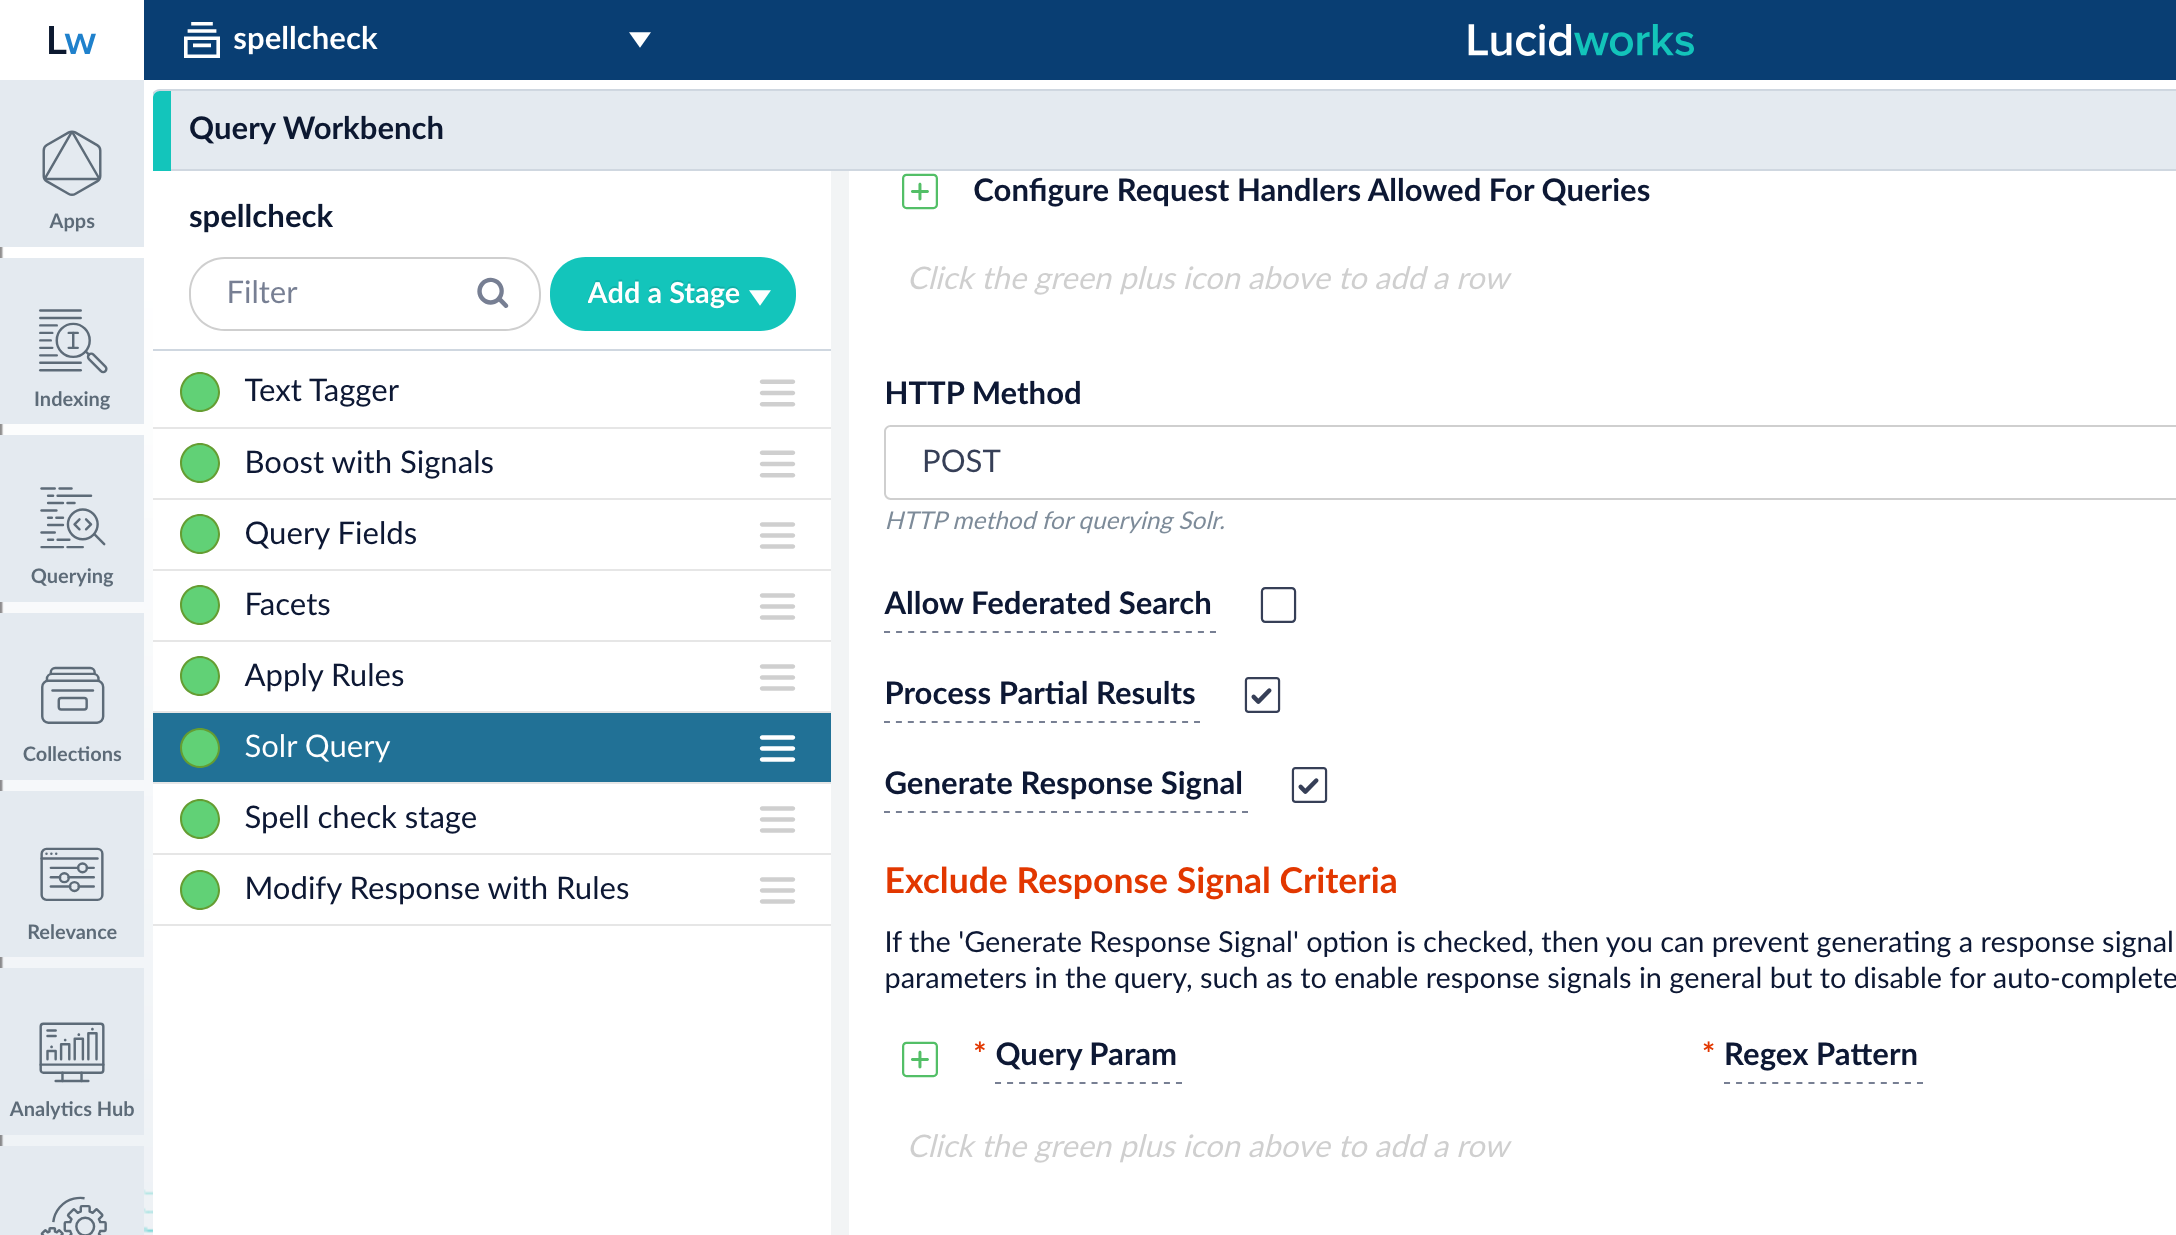Click the Lw logo home icon
Screen dimensions: 2176x1235
tap(72, 40)
